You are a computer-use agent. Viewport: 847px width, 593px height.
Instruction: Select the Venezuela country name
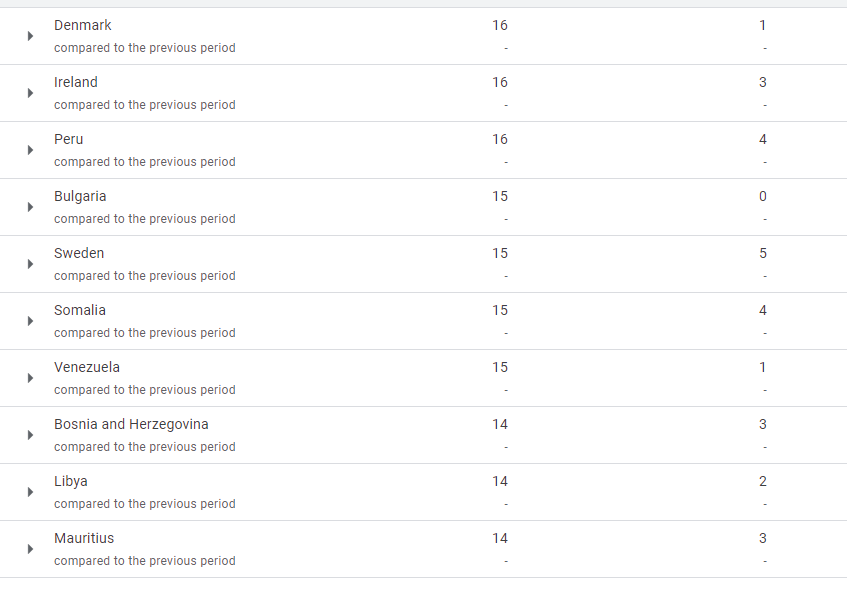[x=87, y=367]
